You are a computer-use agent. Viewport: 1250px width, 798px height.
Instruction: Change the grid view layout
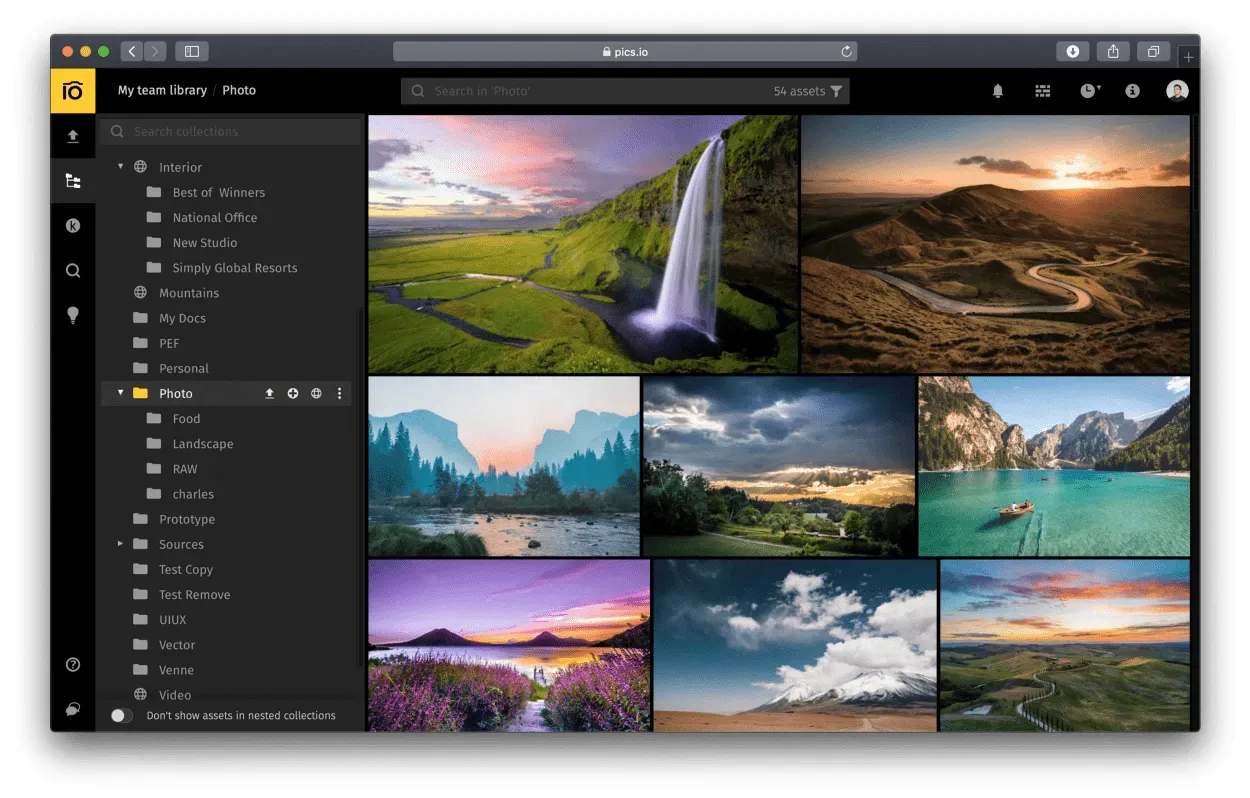tap(1042, 90)
